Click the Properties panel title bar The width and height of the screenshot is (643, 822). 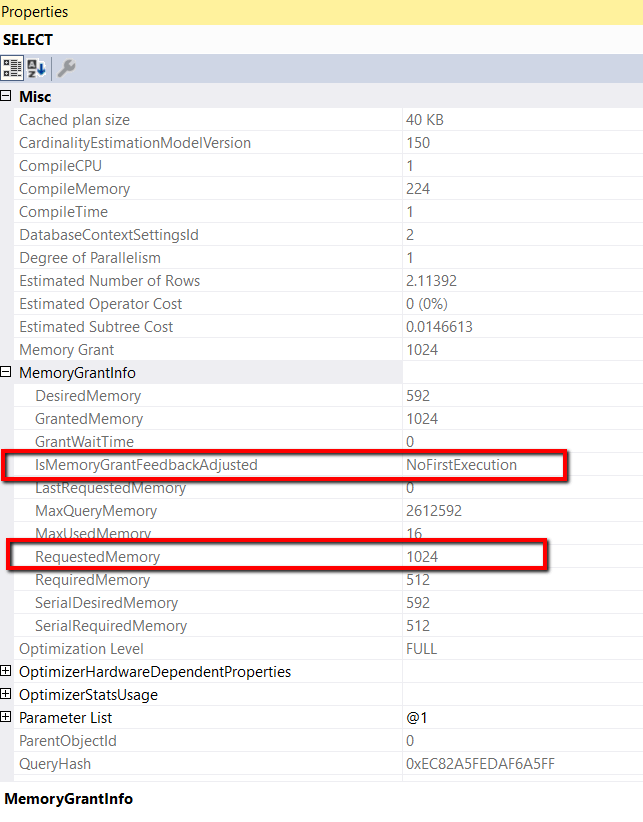[x=321, y=12]
